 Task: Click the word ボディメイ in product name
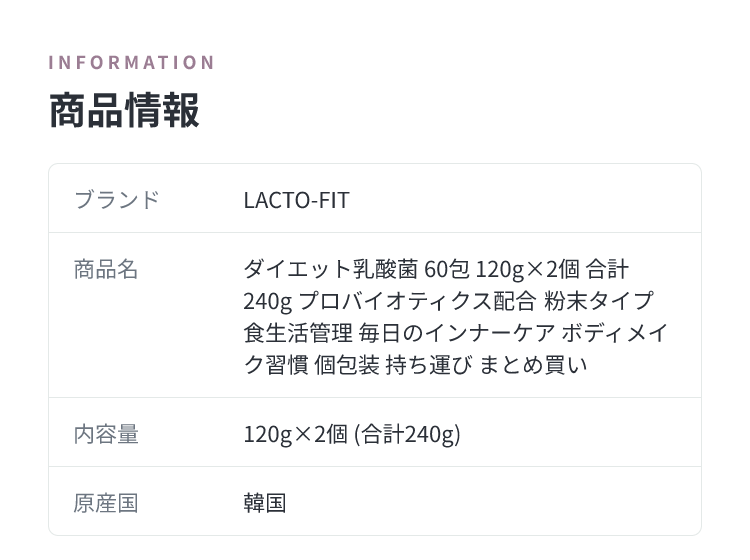pos(615,333)
